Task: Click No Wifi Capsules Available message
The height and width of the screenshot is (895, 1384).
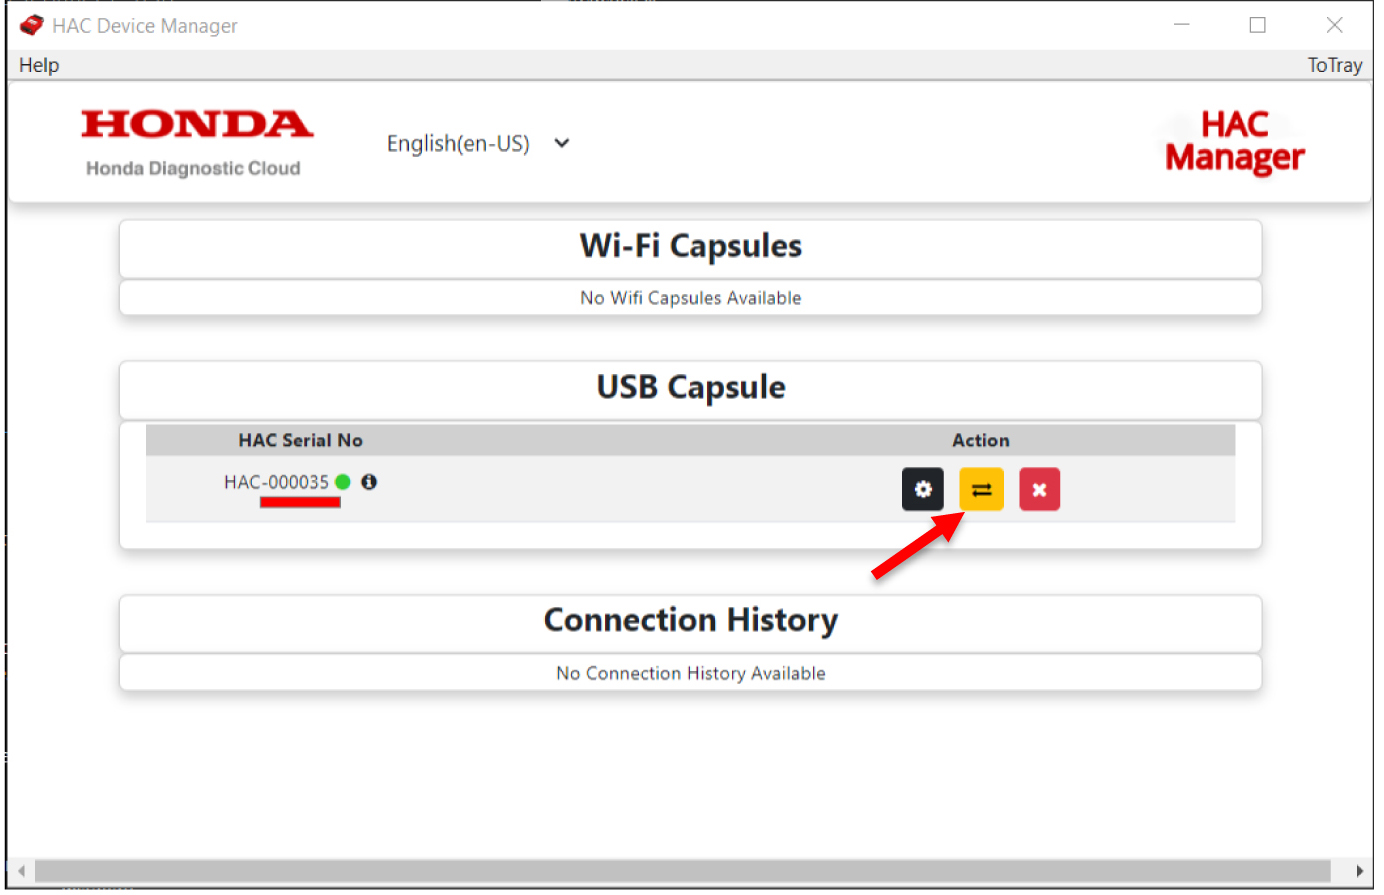Action: (x=691, y=298)
